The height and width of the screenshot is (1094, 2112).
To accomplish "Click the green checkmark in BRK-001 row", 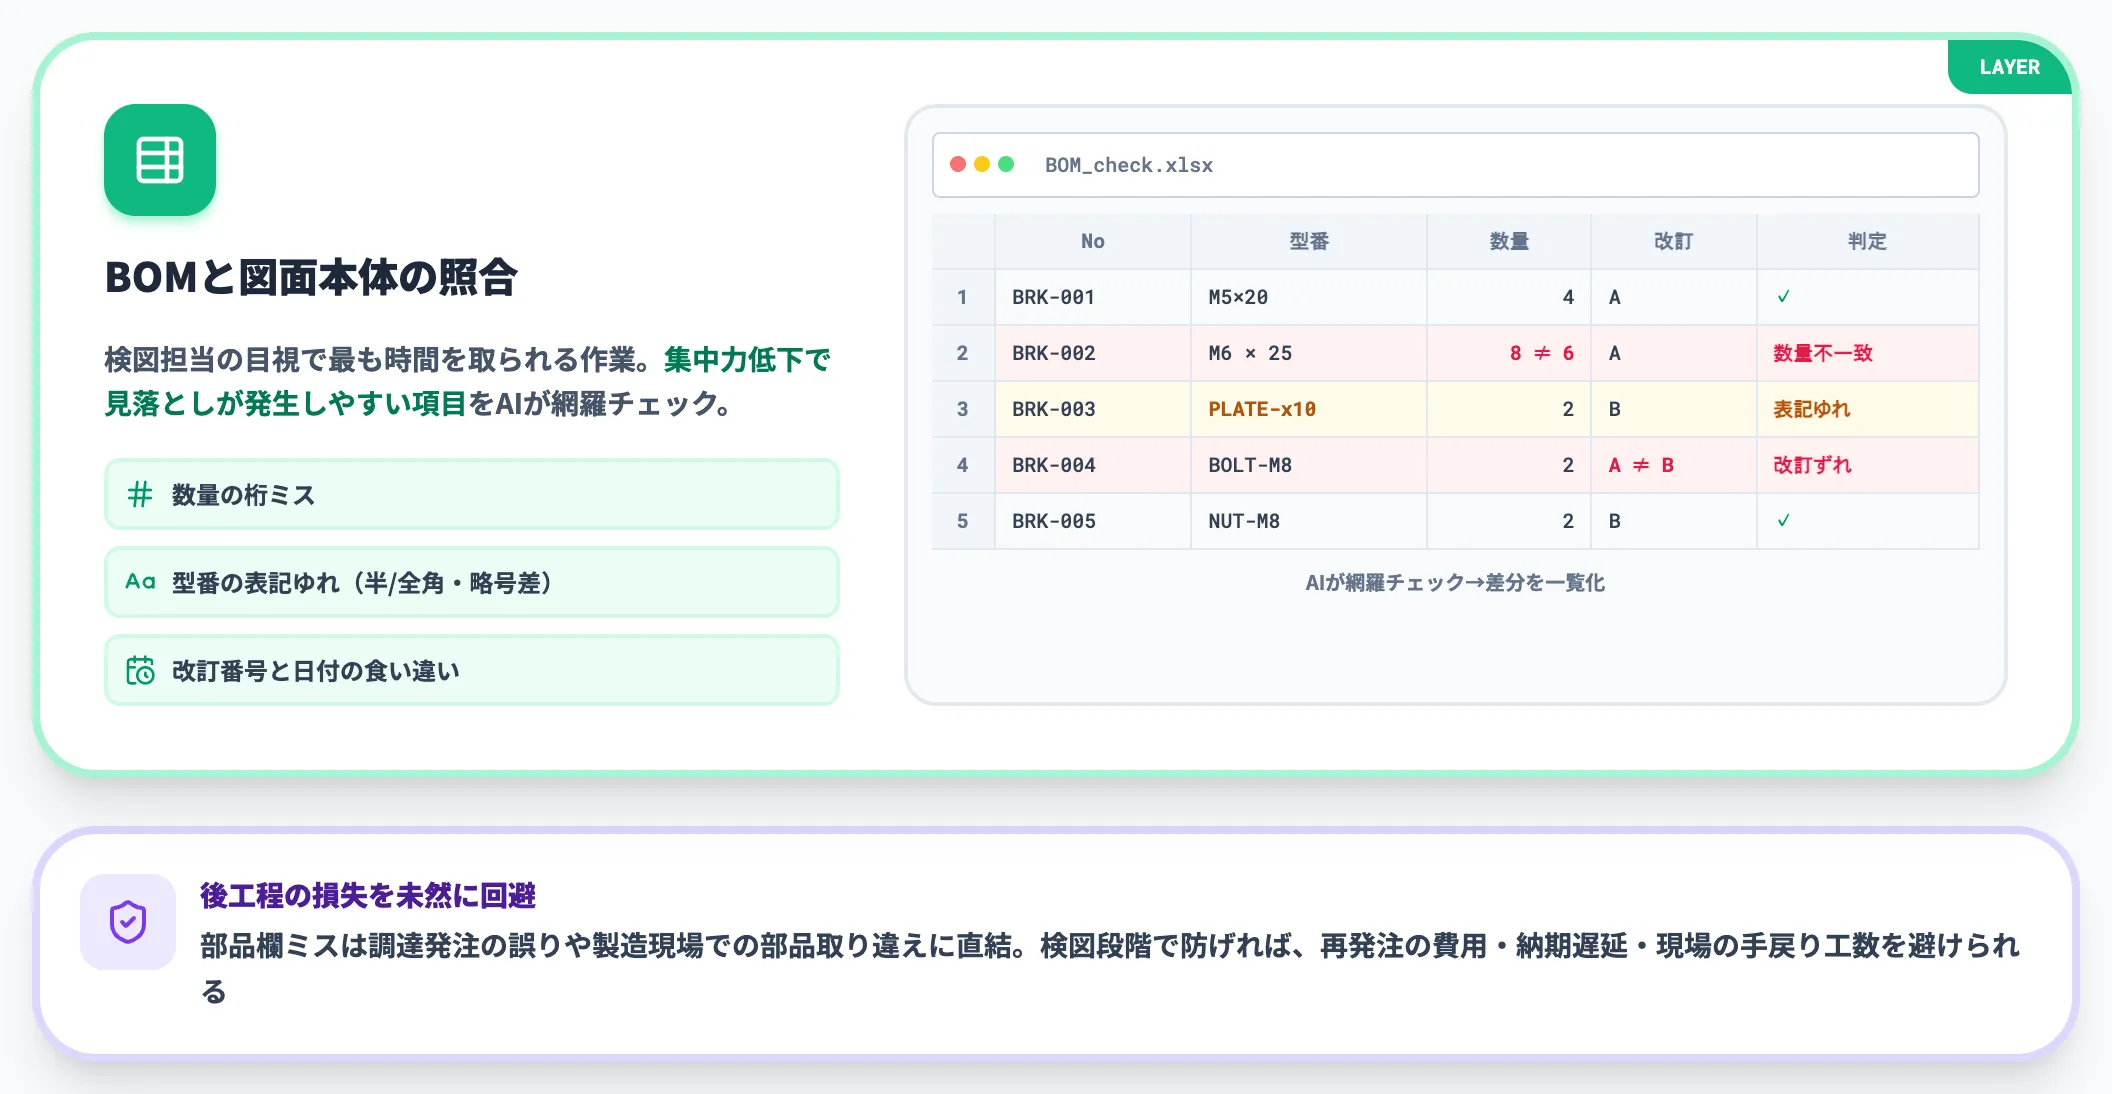I will point(1783,297).
